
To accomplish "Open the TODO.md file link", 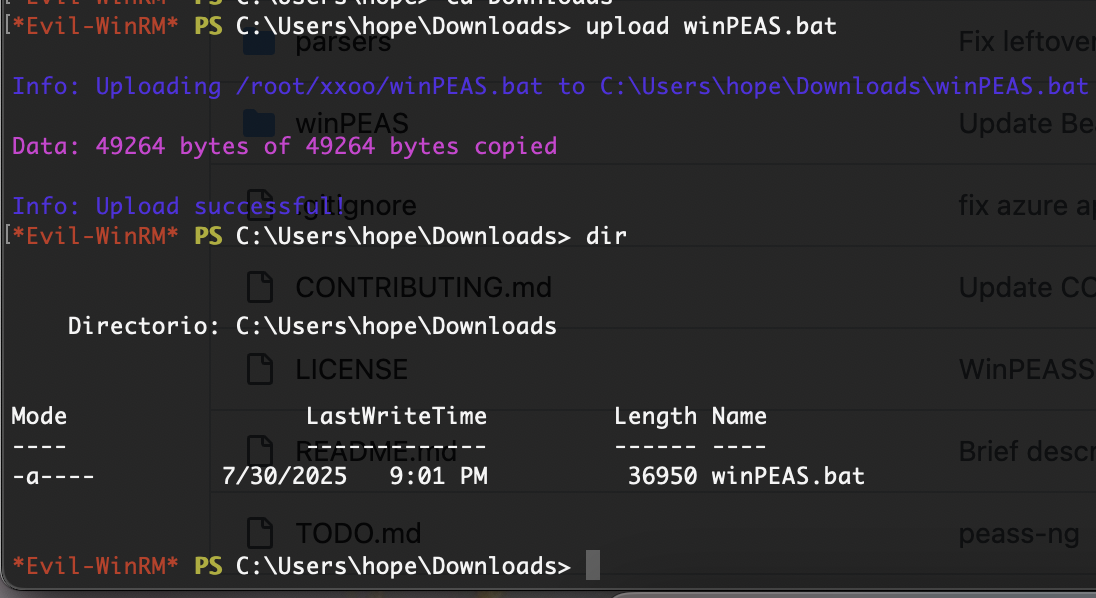I will click(x=359, y=534).
